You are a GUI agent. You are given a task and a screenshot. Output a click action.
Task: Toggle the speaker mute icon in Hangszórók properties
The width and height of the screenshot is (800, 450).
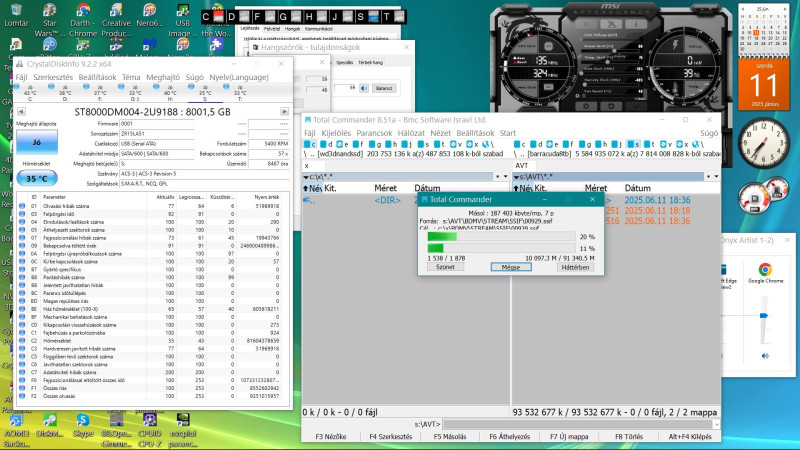(364, 88)
